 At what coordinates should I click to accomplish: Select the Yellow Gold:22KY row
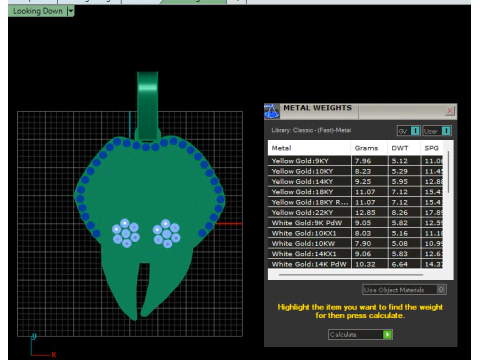point(355,213)
